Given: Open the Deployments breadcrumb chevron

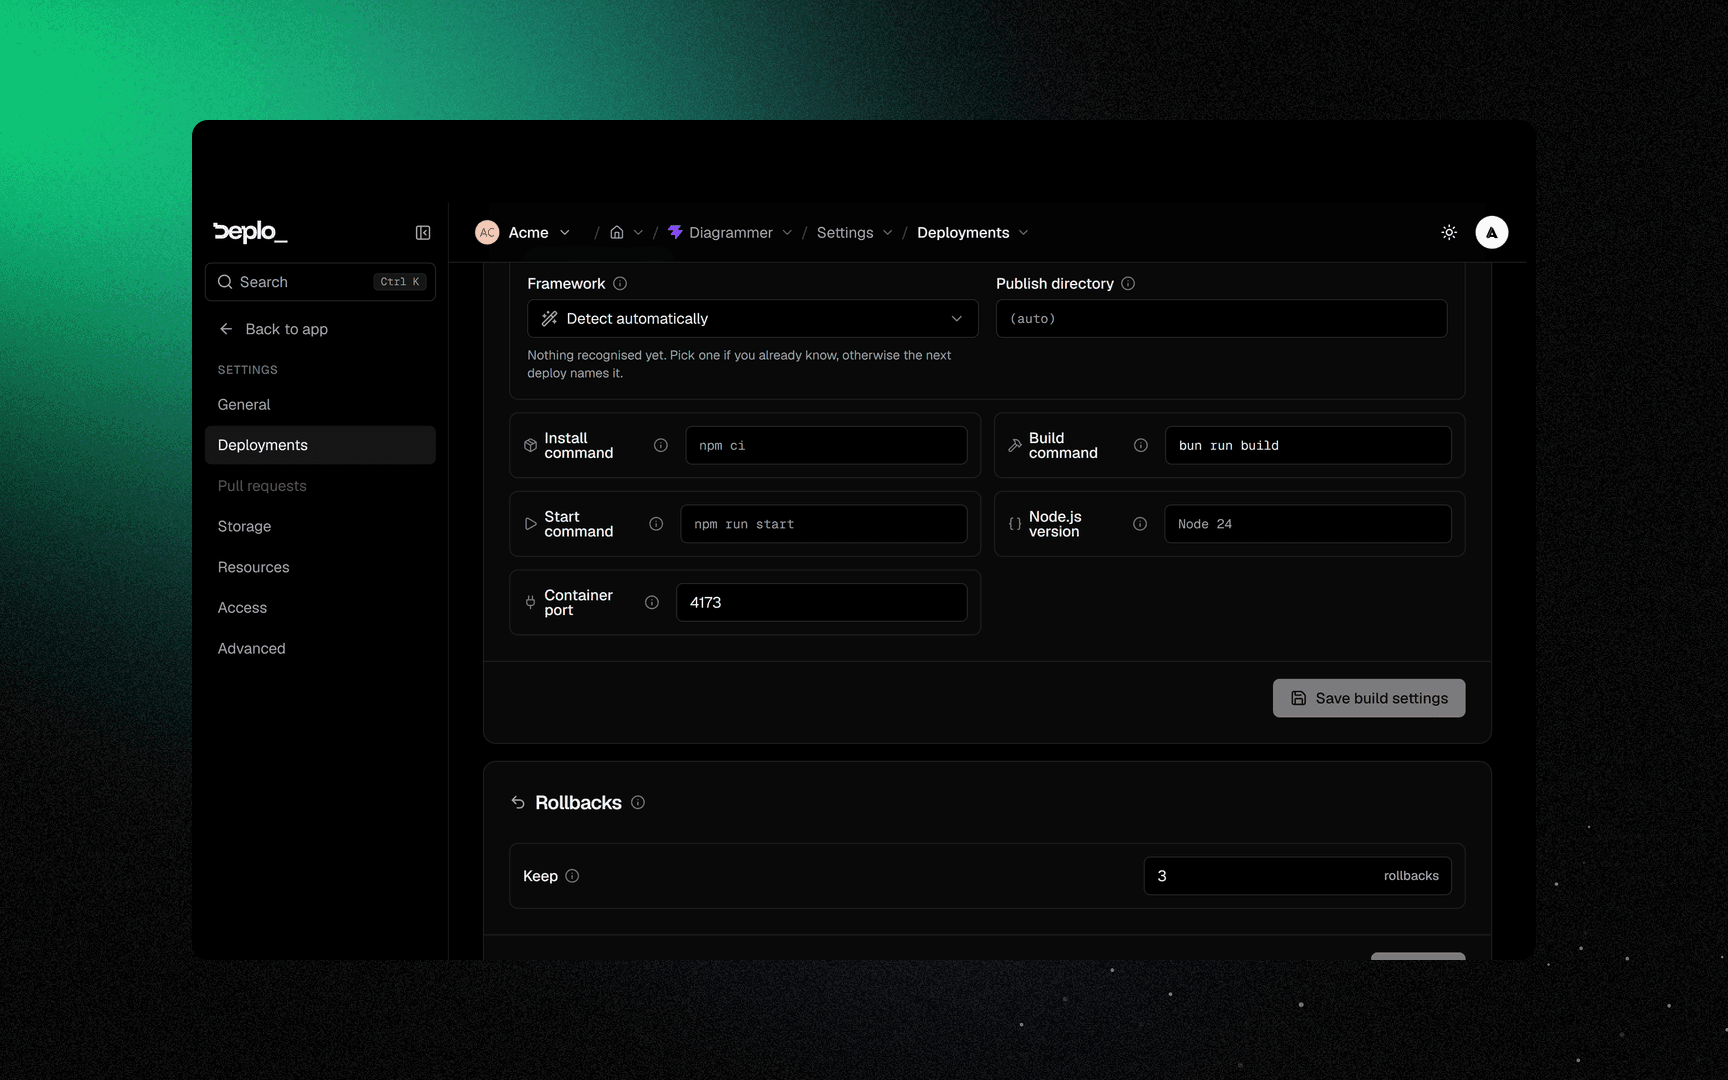Looking at the screenshot, I should tap(1023, 232).
